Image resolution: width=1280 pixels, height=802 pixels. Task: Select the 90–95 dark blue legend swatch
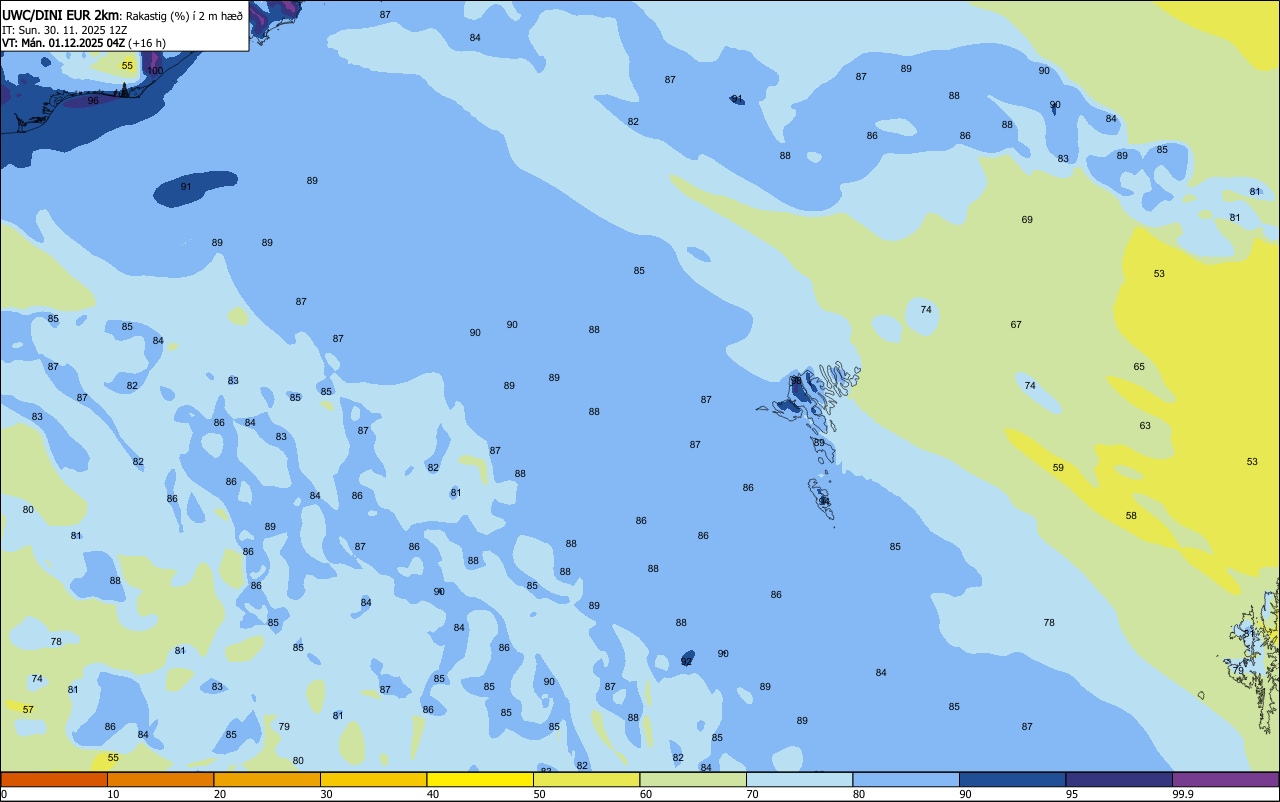pyautogui.click(x=1012, y=779)
